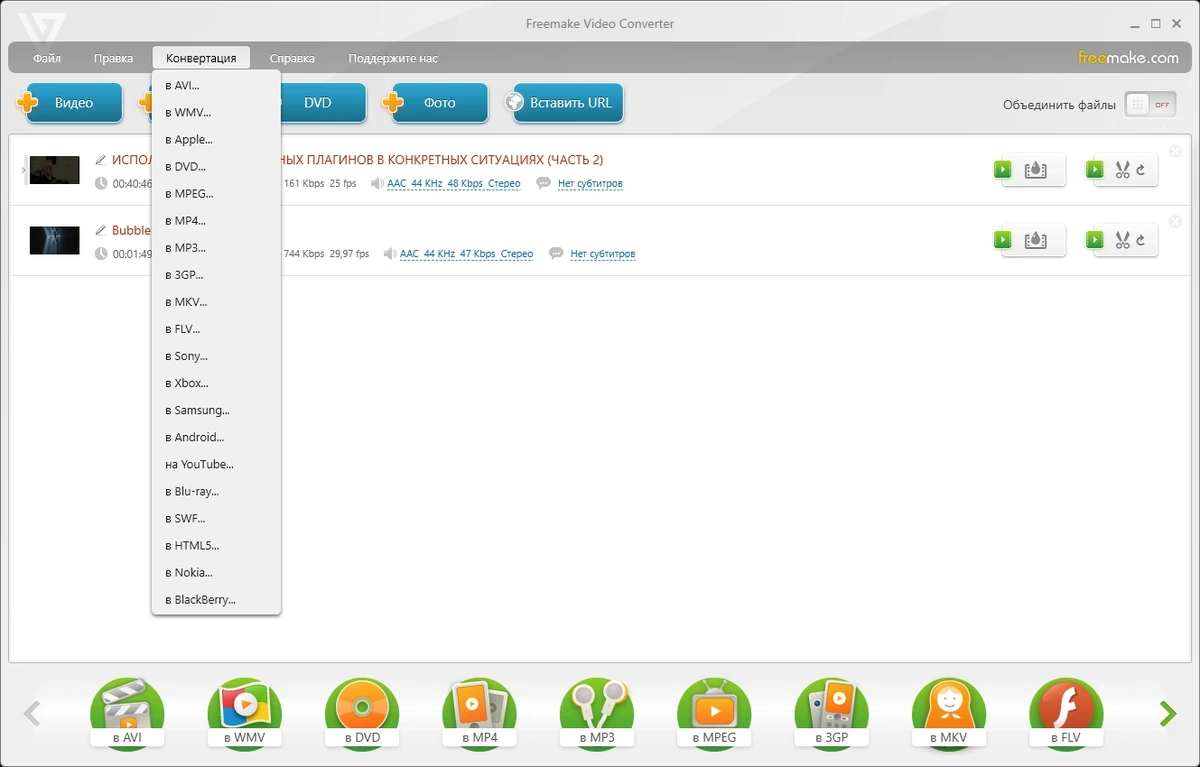
Task: Open the AAC 44 KHz 47 Kbps audio selector
Action: click(x=466, y=254)
